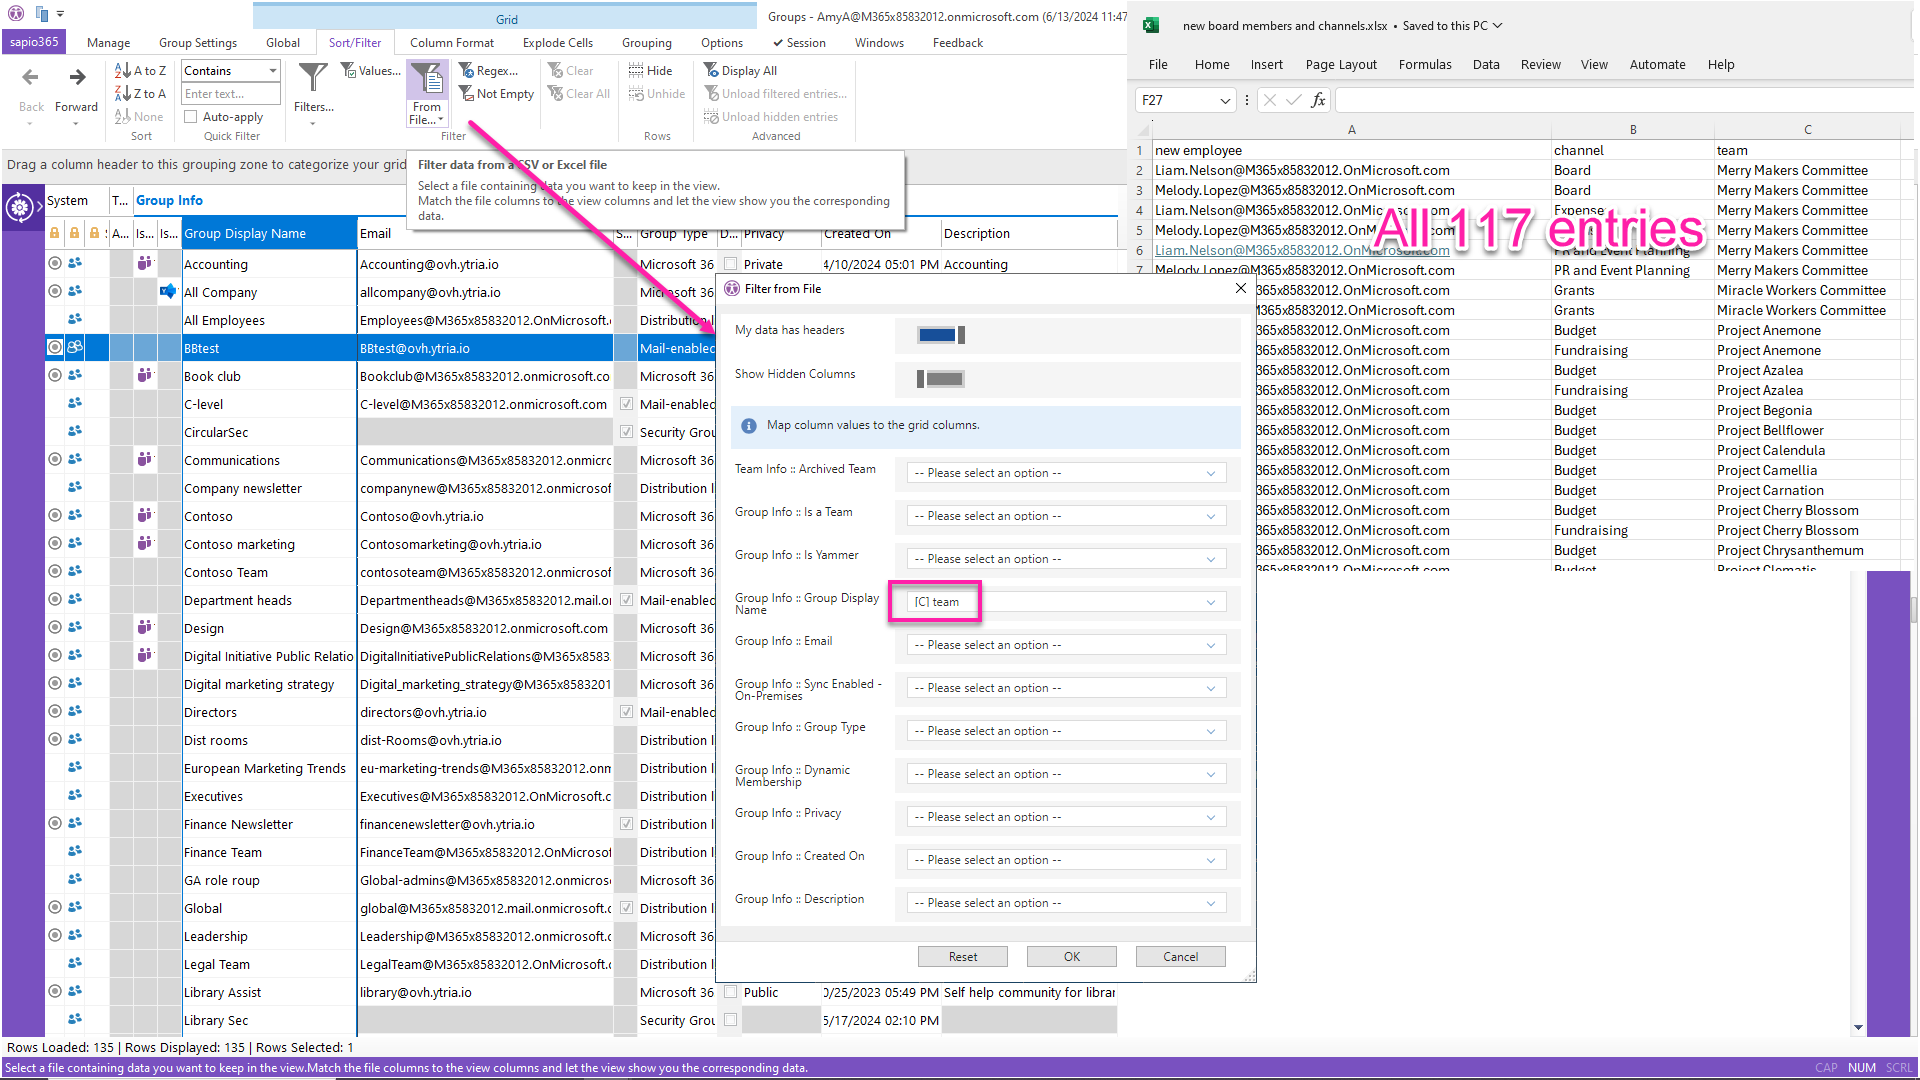1920x1080 pixels.
Task: Click the Excel formula bar input
Action: tap(1625, 100)
